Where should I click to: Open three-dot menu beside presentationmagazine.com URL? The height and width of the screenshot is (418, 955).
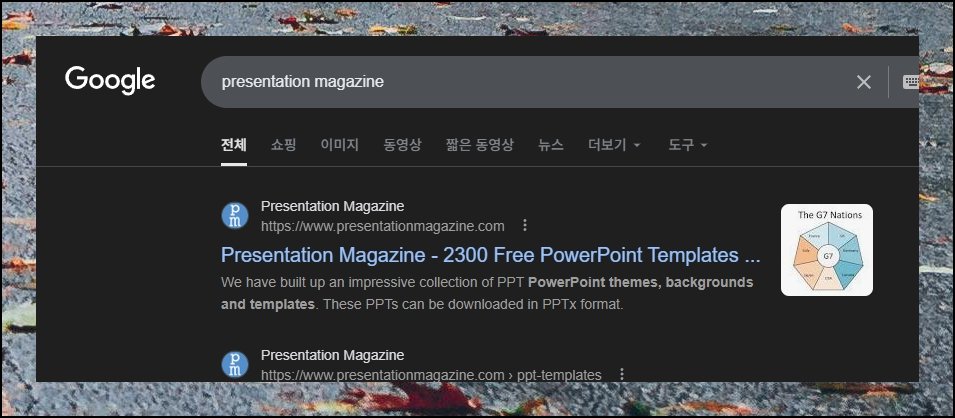tap(525, 226)
